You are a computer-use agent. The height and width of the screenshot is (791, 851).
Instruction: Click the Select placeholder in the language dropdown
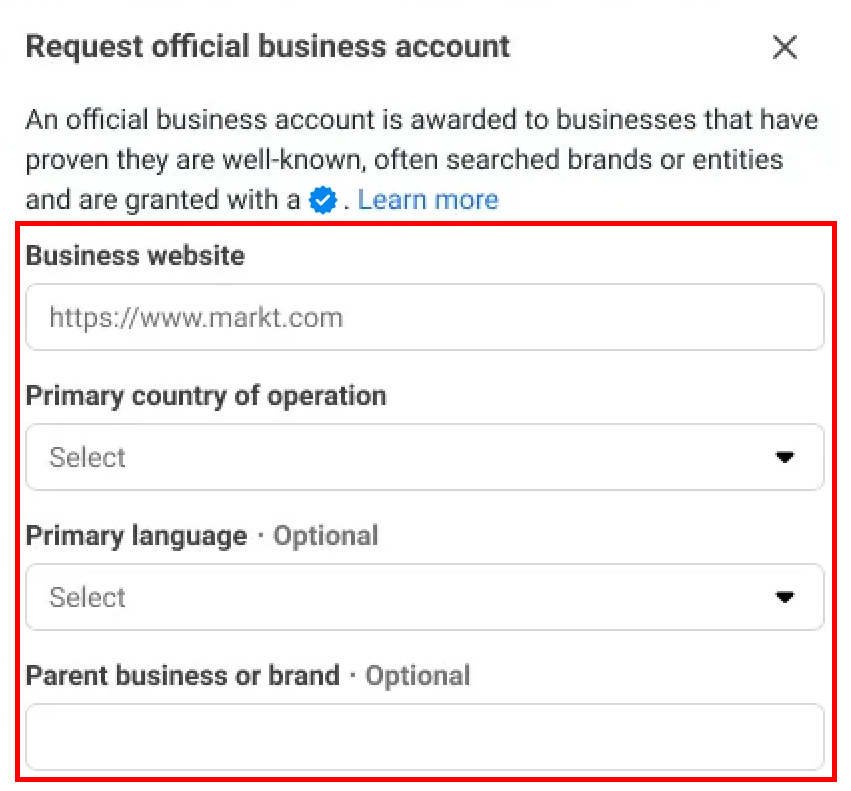tap(87, 597)
